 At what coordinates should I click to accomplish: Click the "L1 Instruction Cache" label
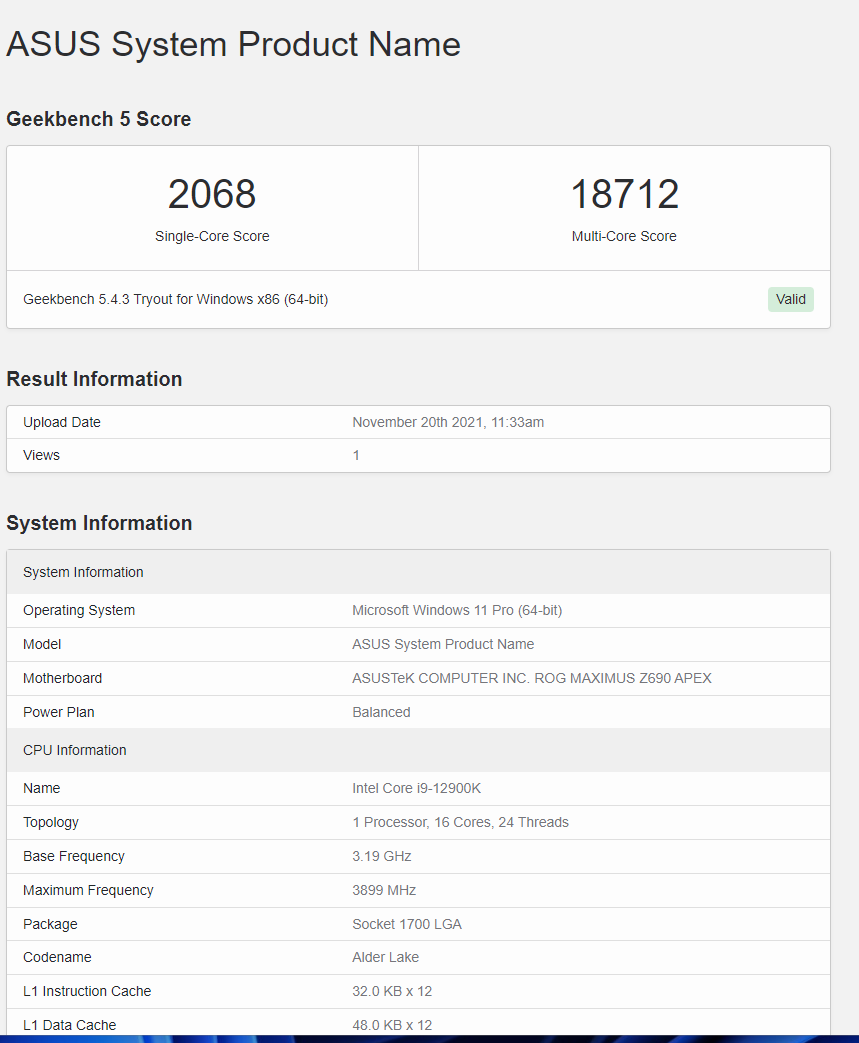coord(87,991)
